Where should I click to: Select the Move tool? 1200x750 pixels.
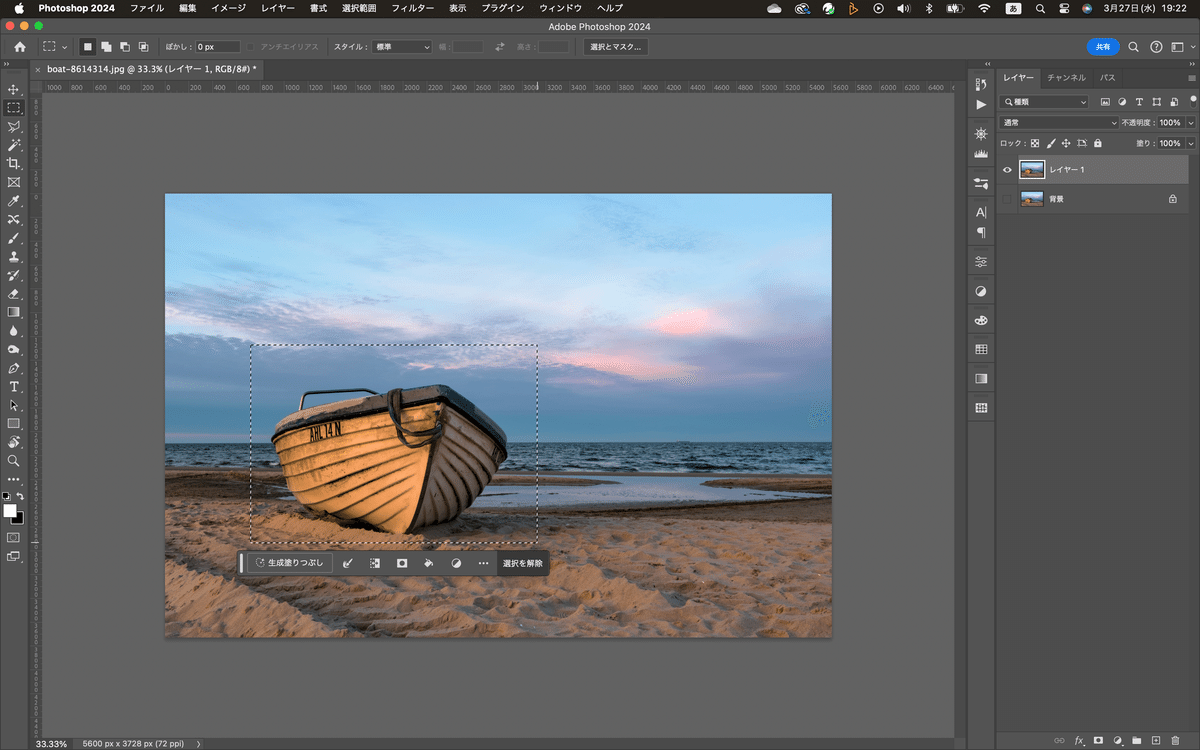14,90
